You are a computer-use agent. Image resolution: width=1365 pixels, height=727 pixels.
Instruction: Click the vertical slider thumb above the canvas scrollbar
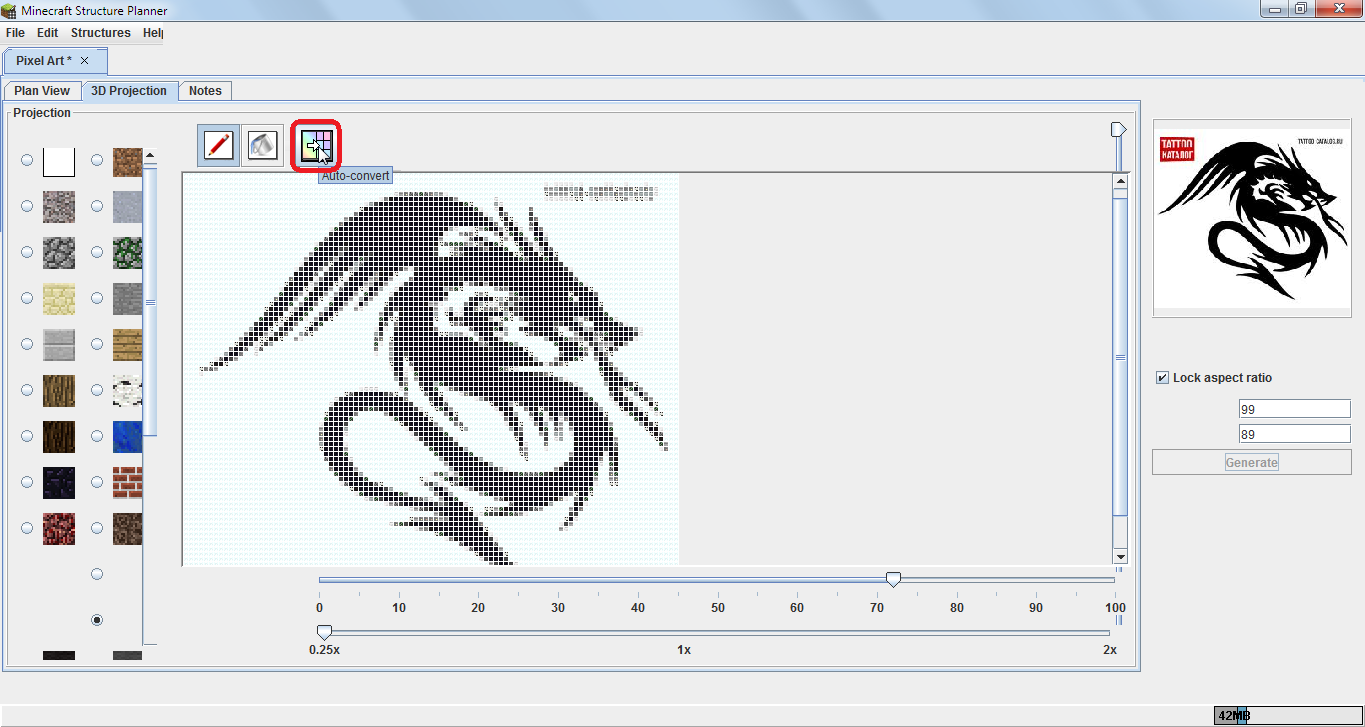[x=1119, y=130]
